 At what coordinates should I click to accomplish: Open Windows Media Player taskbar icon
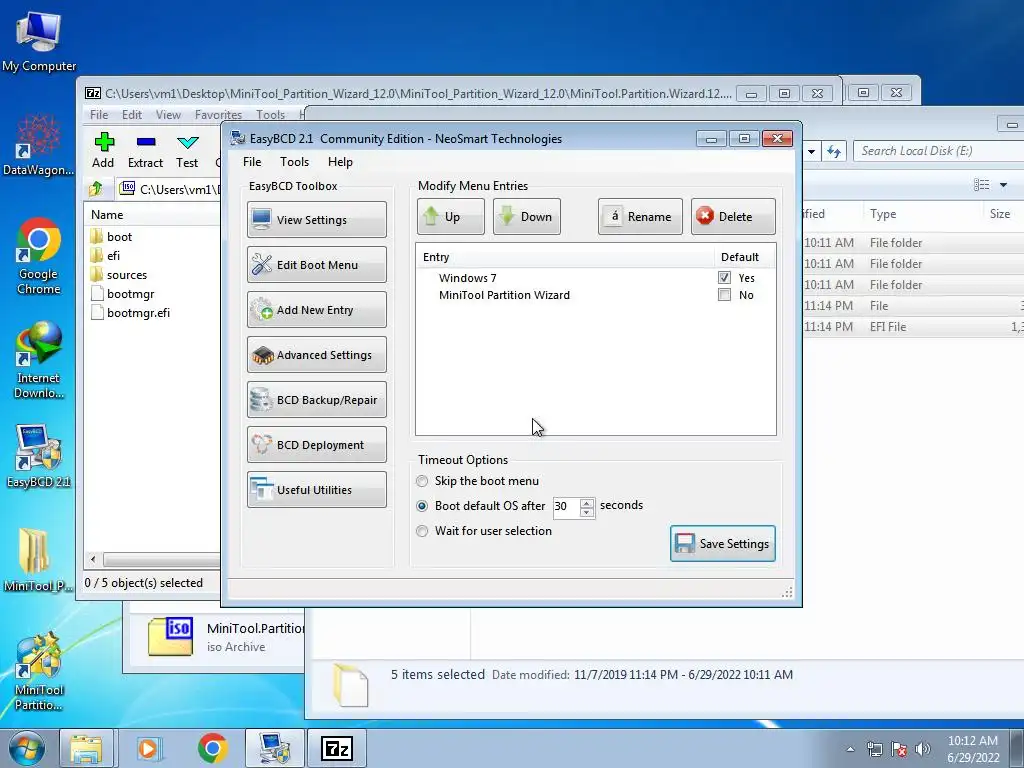tap(148, 748)
